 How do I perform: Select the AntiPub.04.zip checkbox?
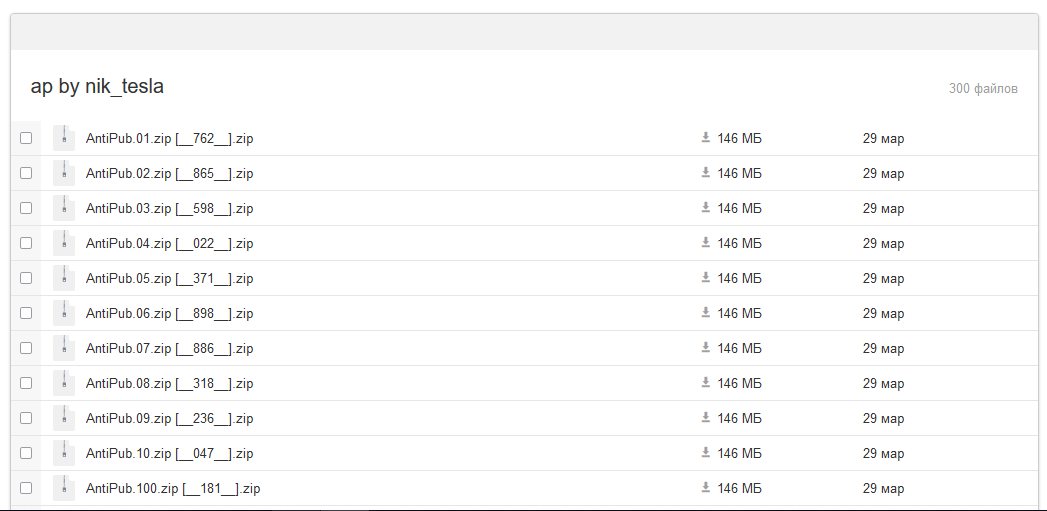[25, 243]
